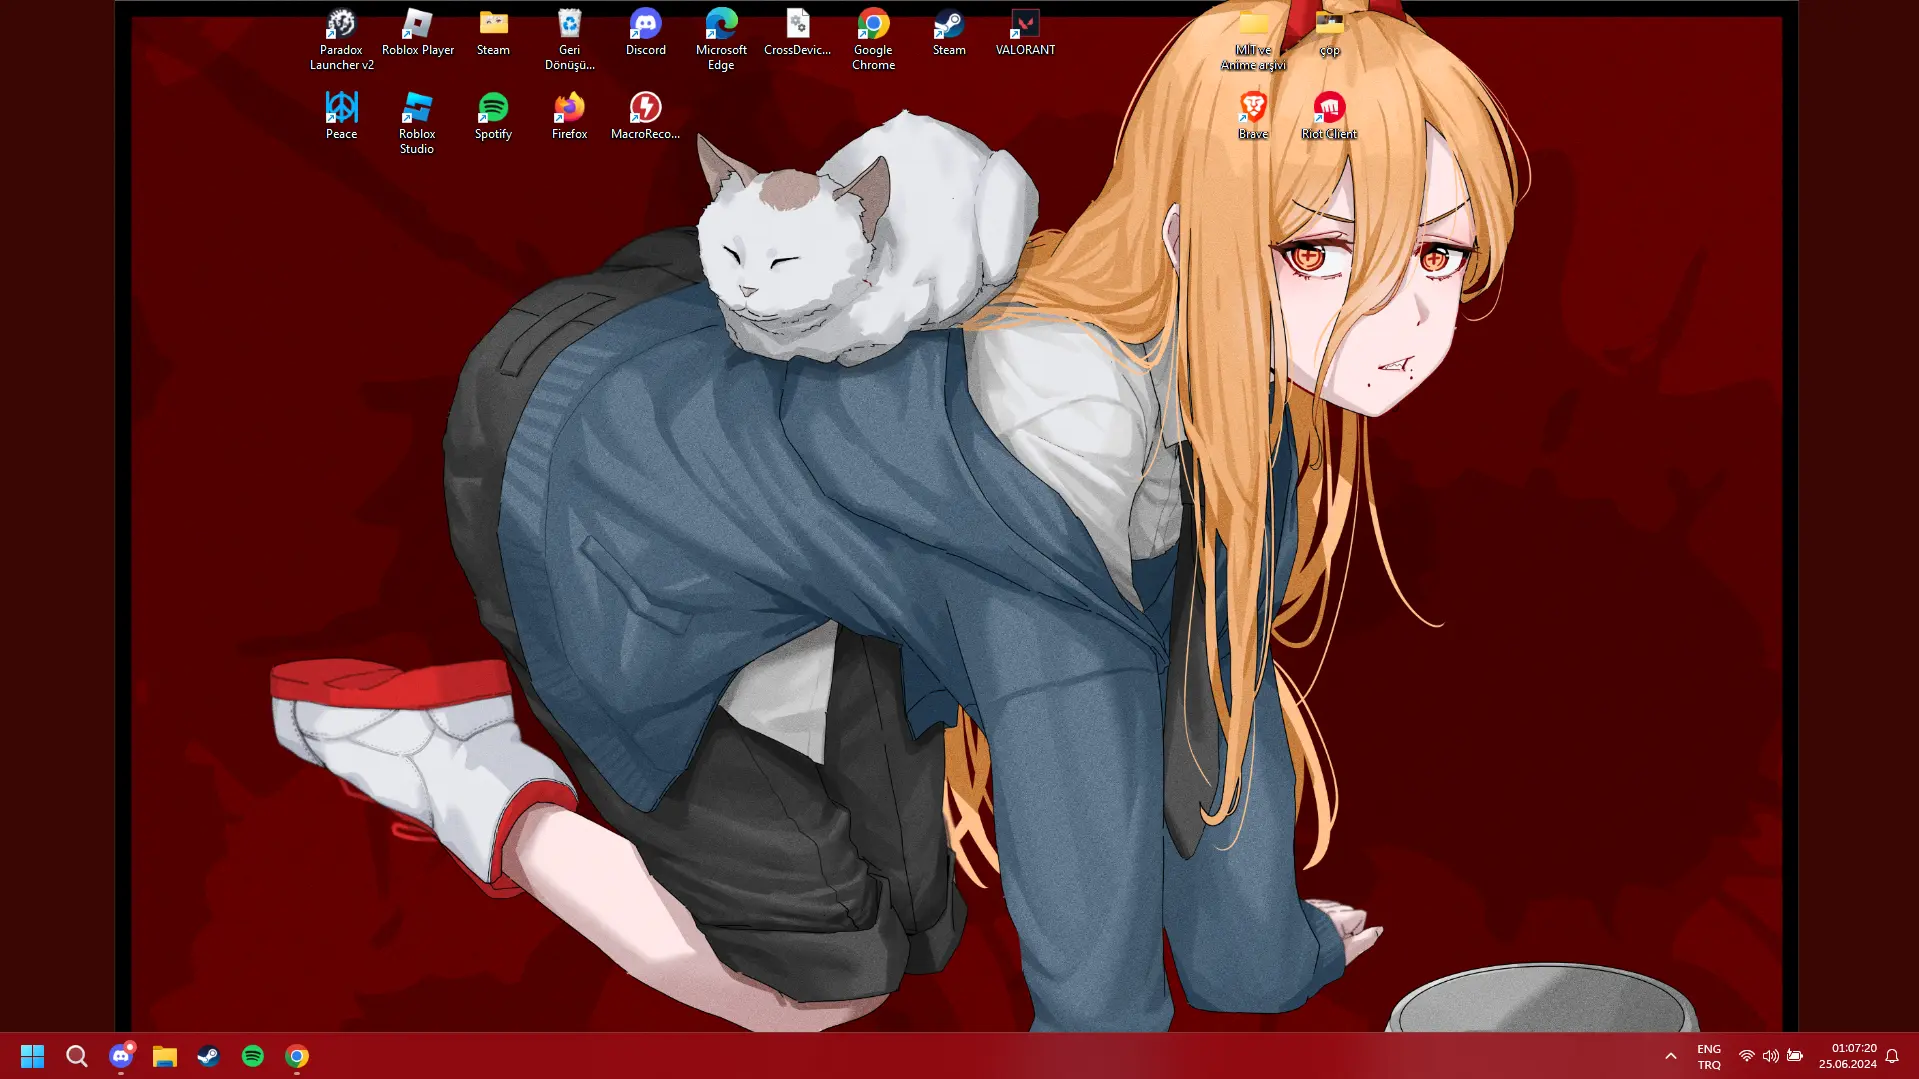The width and height of the screenshot is (1919, 1079).
Task: Open the Discord desktop shortcut
Action: 645,33
